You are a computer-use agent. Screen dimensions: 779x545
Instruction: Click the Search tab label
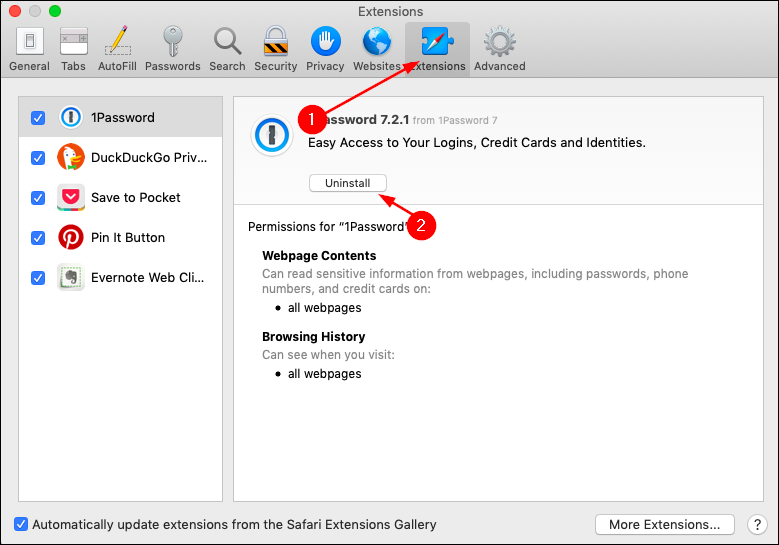point(227,66)
